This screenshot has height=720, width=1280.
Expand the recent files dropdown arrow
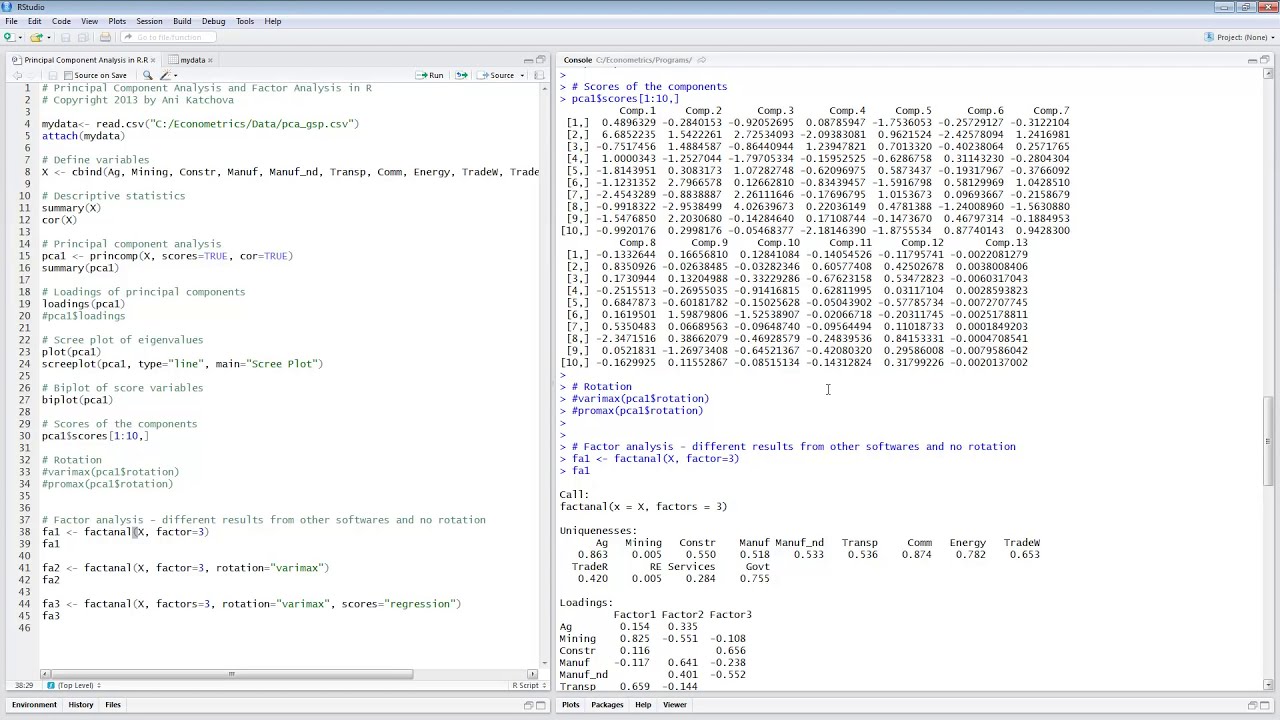(x=47, y=37)
